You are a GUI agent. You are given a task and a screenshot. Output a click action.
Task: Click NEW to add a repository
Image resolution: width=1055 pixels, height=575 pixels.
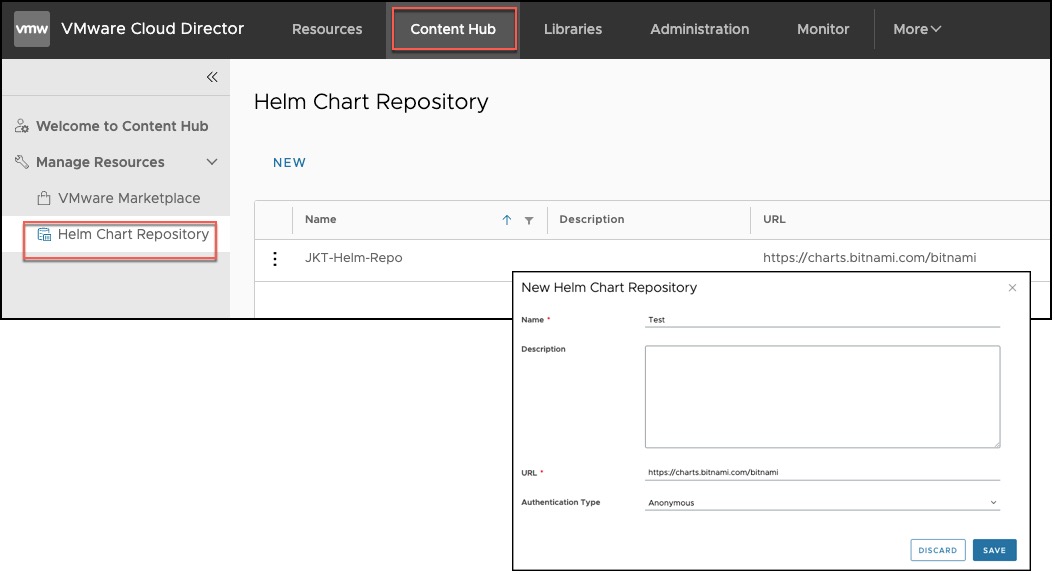290,163
